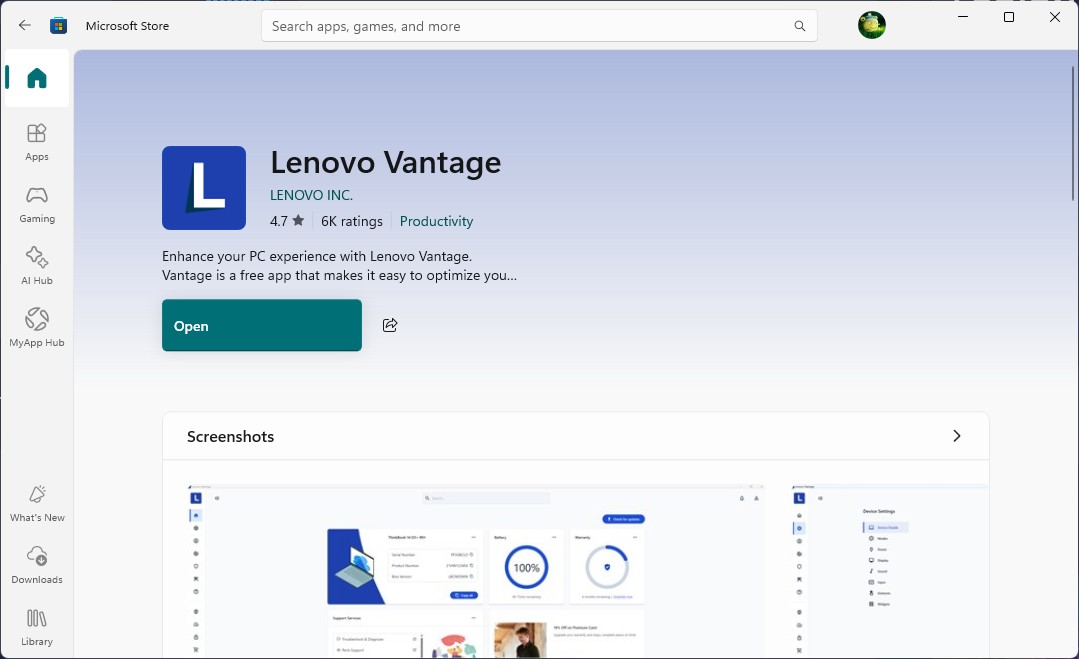The width and height of the screenshot is (1079, 659).
Task: Click the share icon next to Open
Action: [389, 325]
